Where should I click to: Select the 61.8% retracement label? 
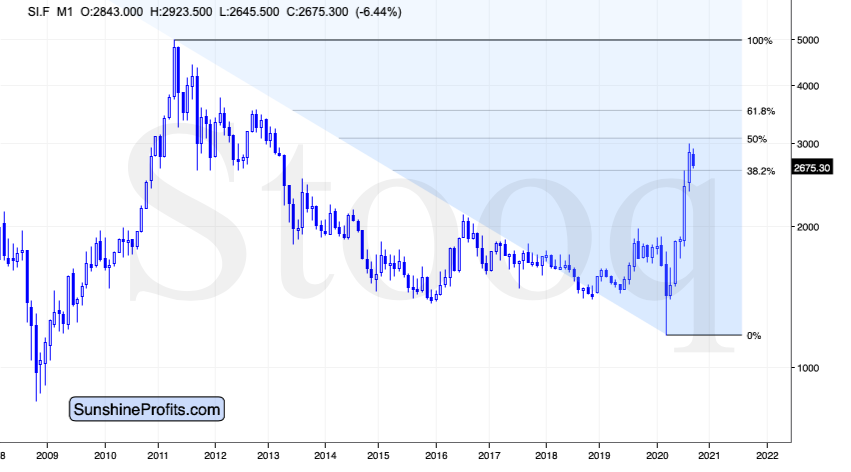(x=761, y=111)
